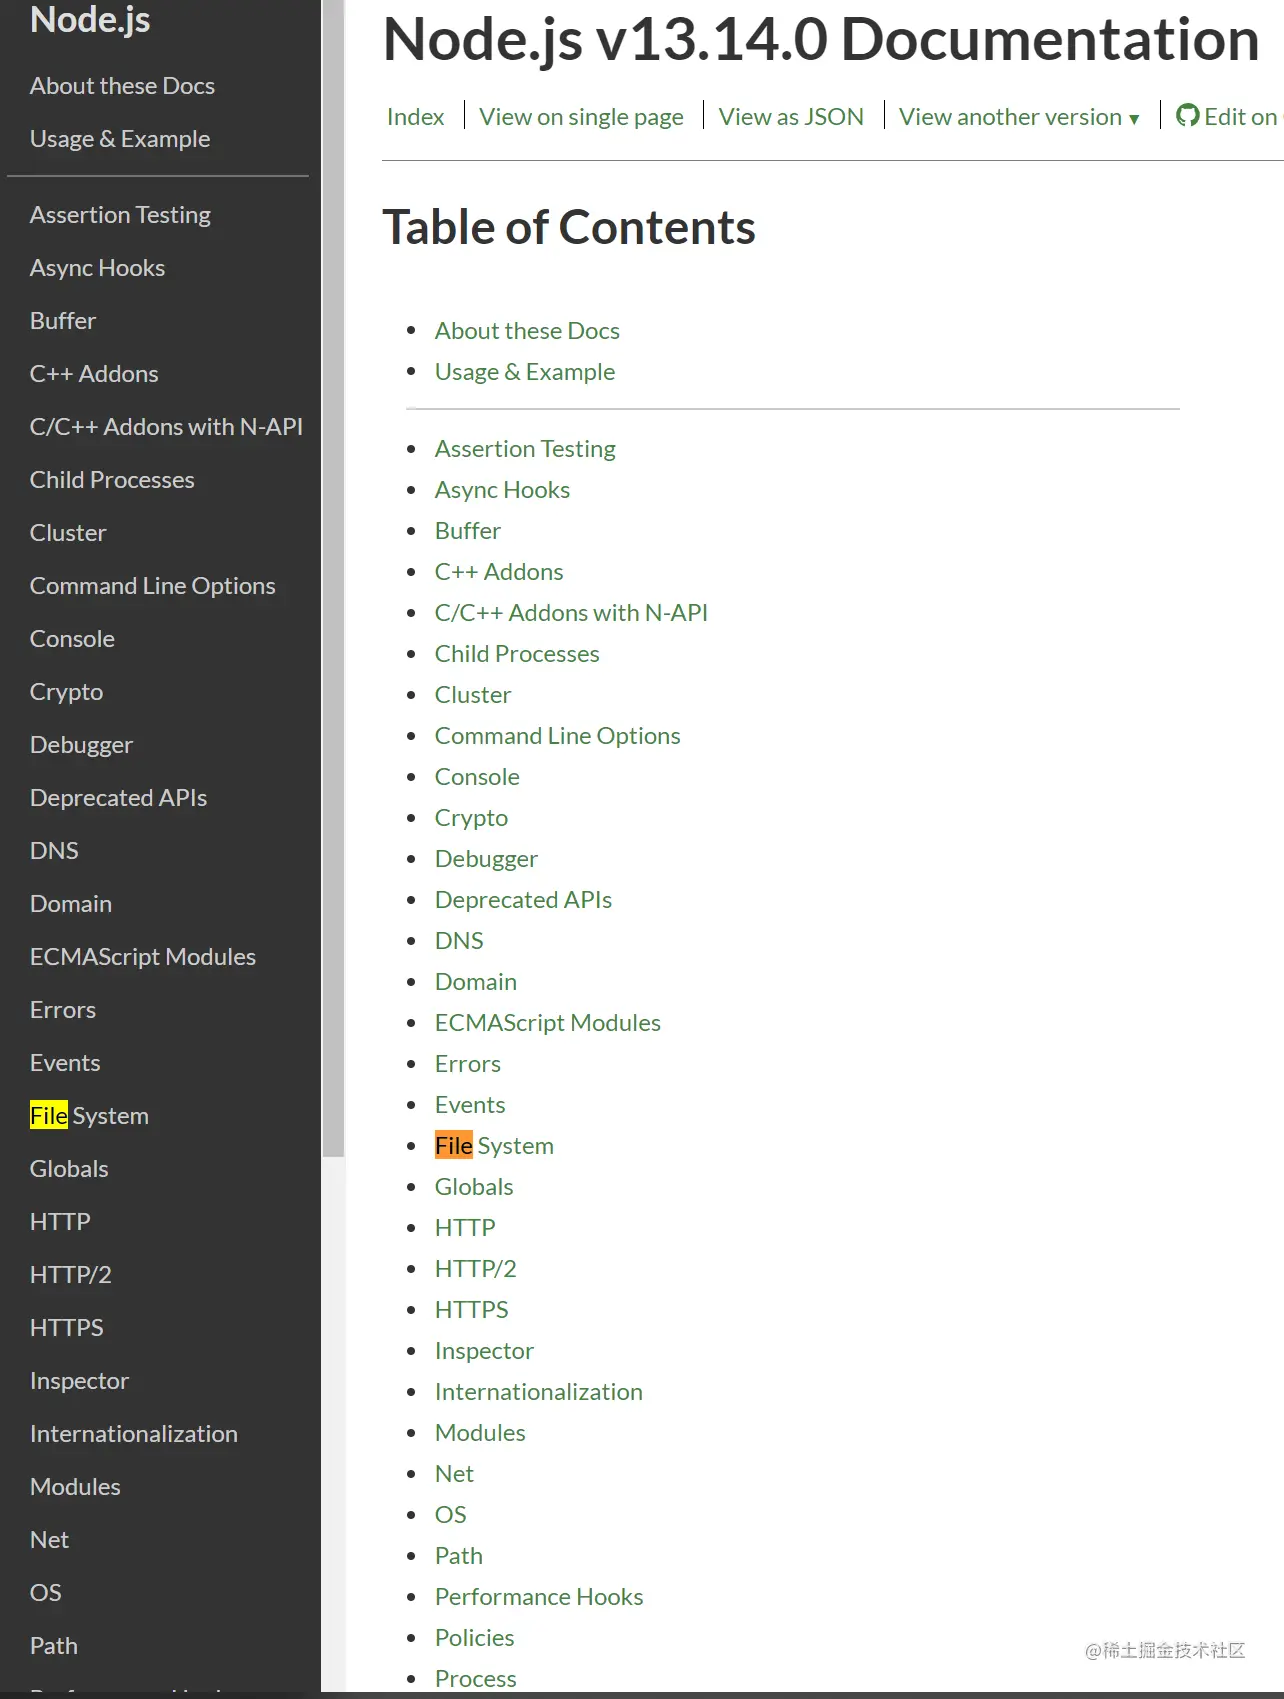Viewport: 1284px width, 1699px height.
Task: Select Buffer in the sidebar
Action: pyautogui.click(x=63, y=321)
